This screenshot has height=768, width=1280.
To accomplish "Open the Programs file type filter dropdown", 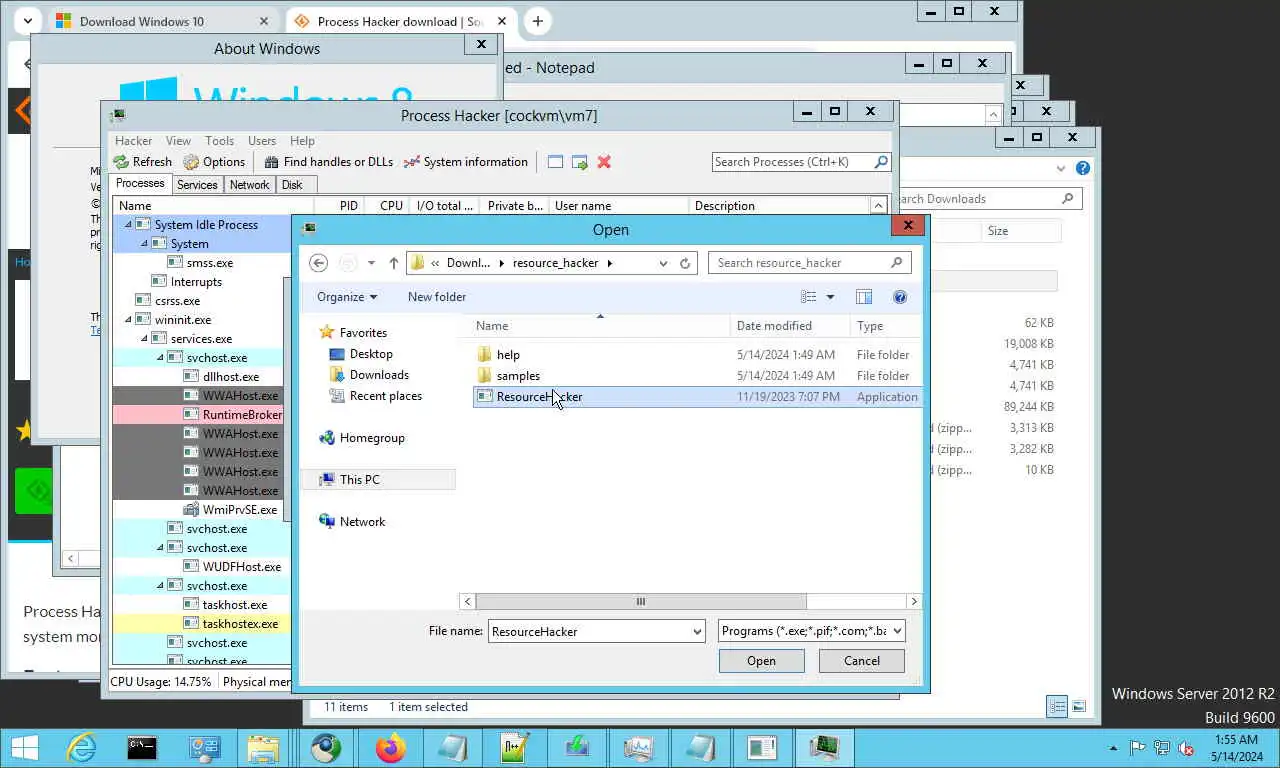I will 897,631.
